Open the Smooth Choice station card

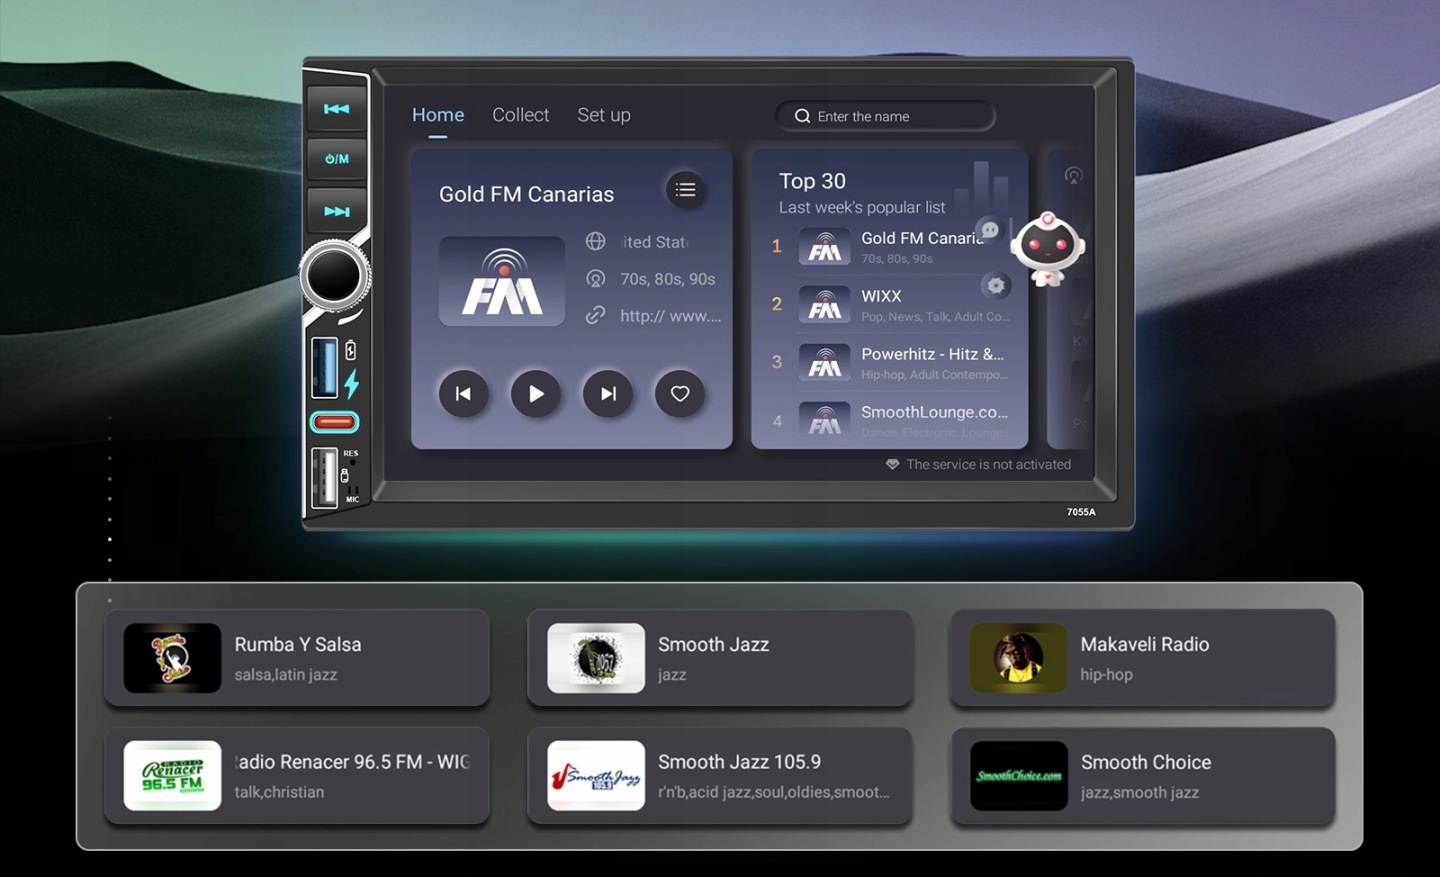coord(1143,776)
